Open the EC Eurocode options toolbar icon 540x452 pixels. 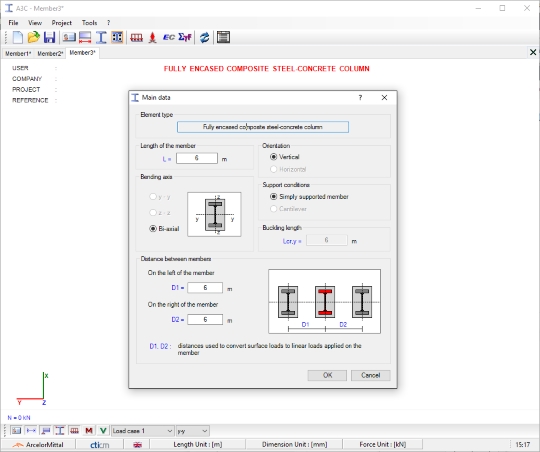[169, 37]
